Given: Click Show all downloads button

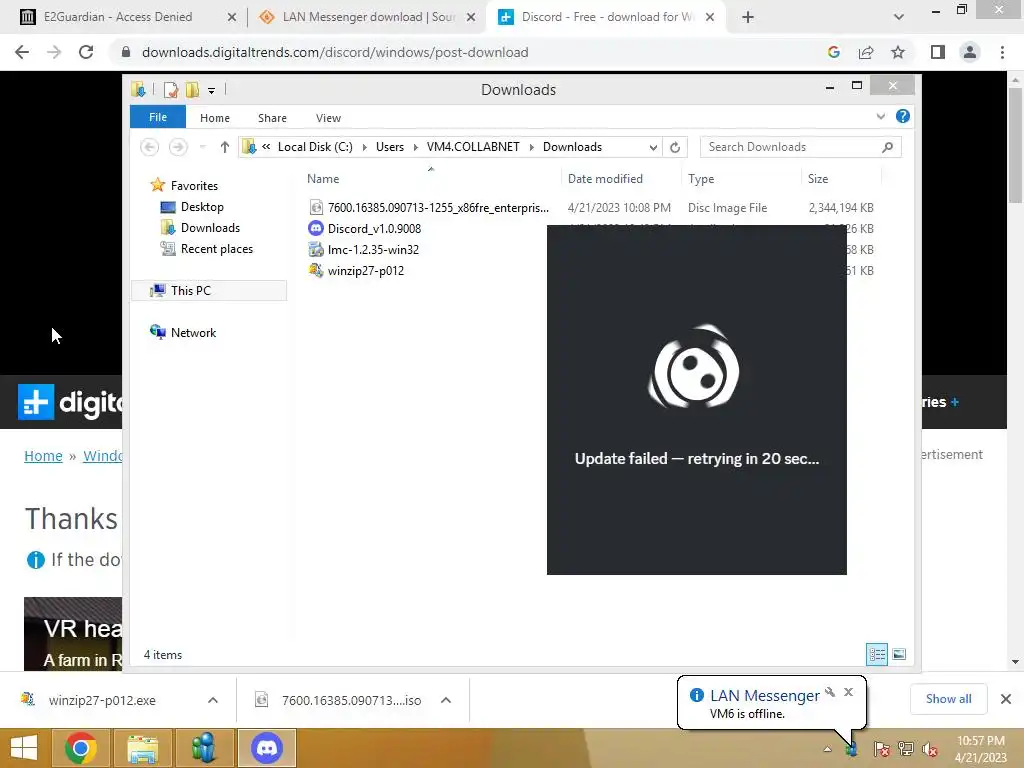Looking at the screenshot, I should pyautogui.click(x=948, y=699).
